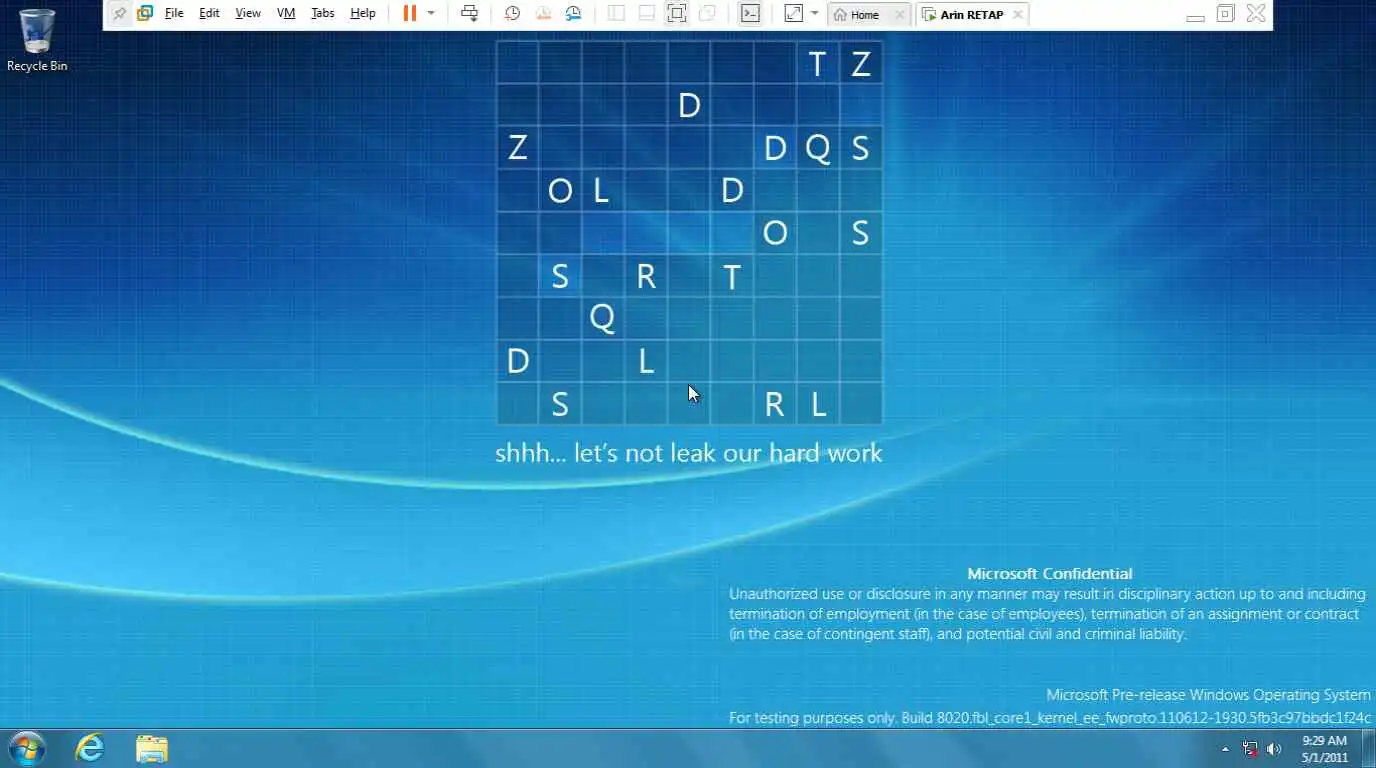
Task: Switch to Unity mode icon
Action: coord(707,14)
